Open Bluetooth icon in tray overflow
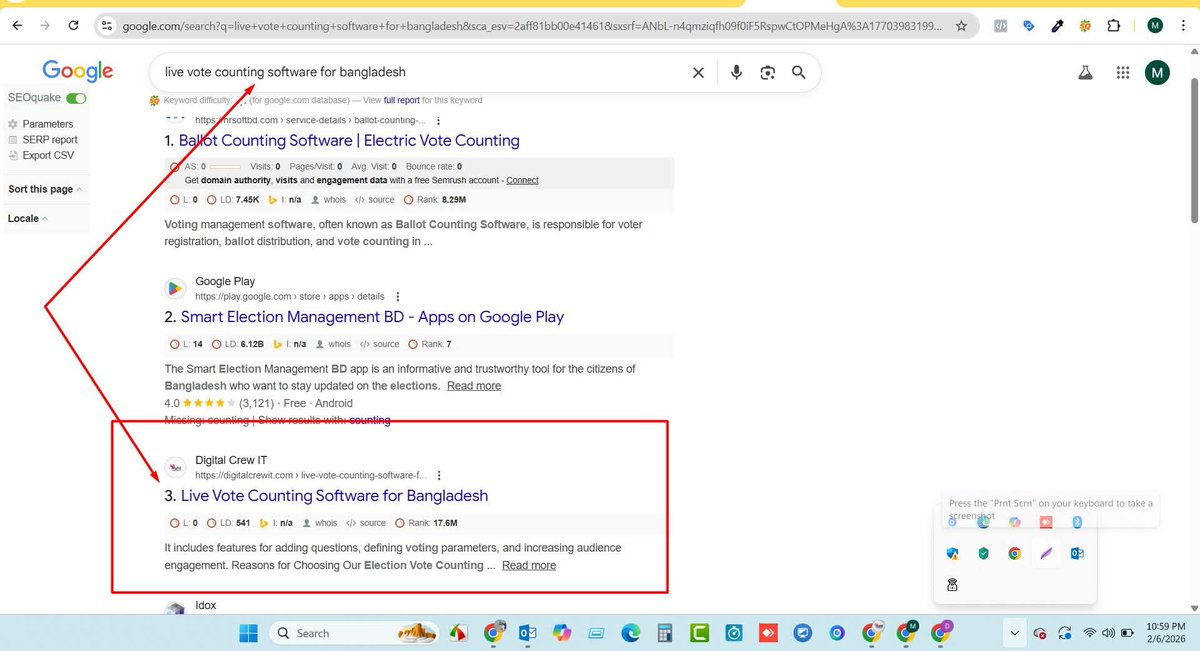The image size is (1200, 651). pos(1078,522)
